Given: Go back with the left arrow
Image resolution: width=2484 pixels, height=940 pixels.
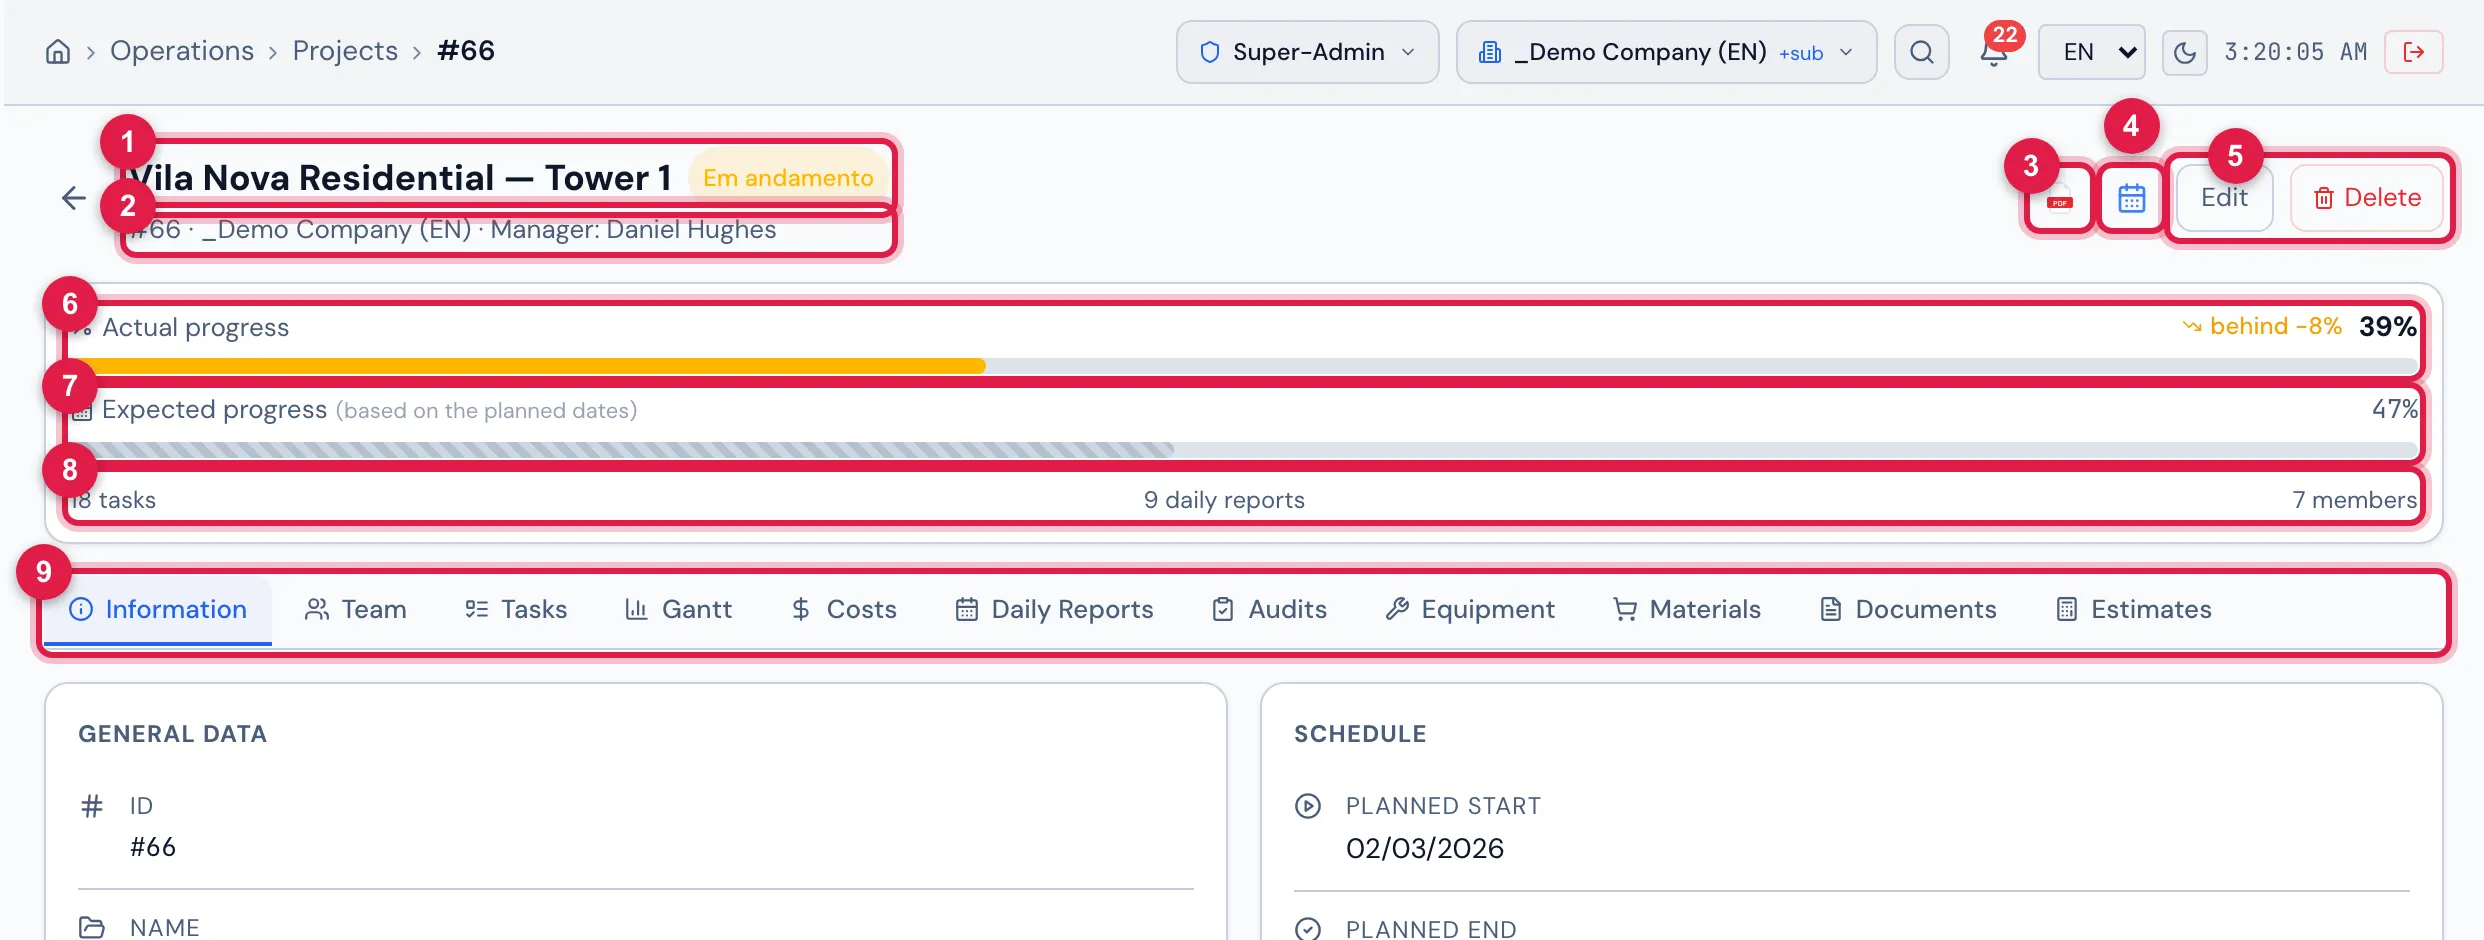Looking at the screenshot, I should (x=73, y=198).
